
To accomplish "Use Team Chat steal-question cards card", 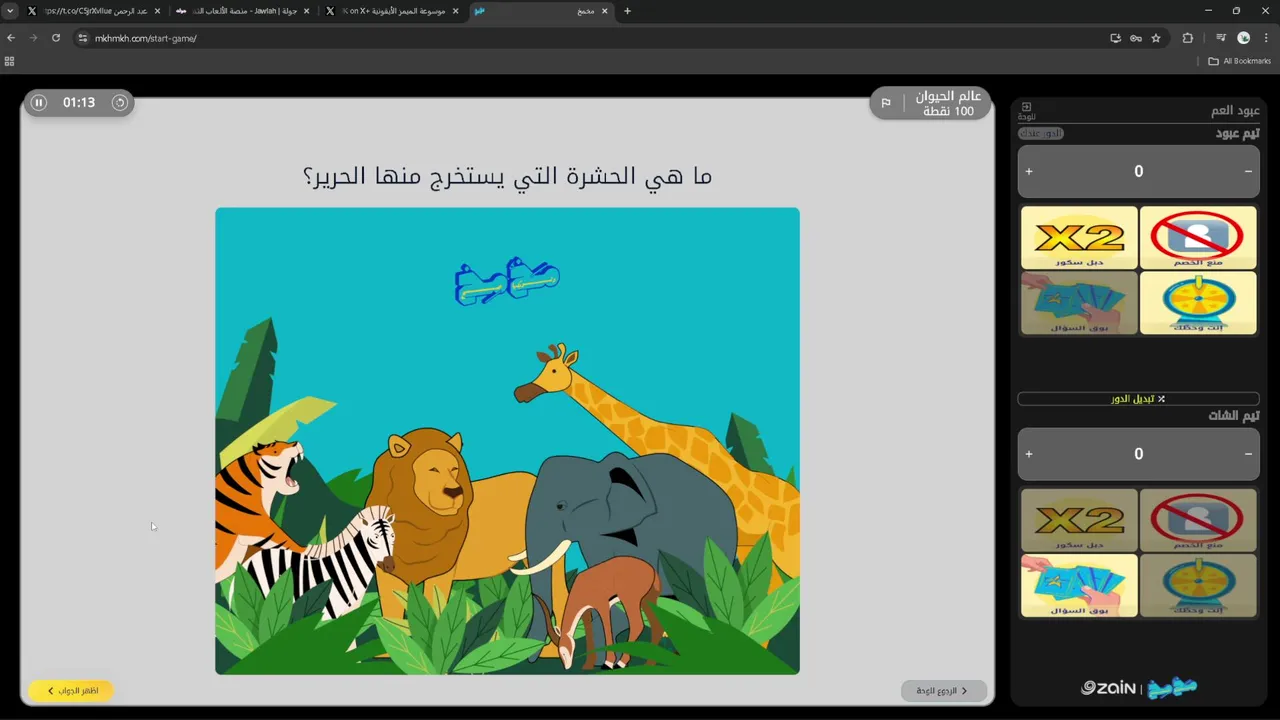I will [1079, 585].
